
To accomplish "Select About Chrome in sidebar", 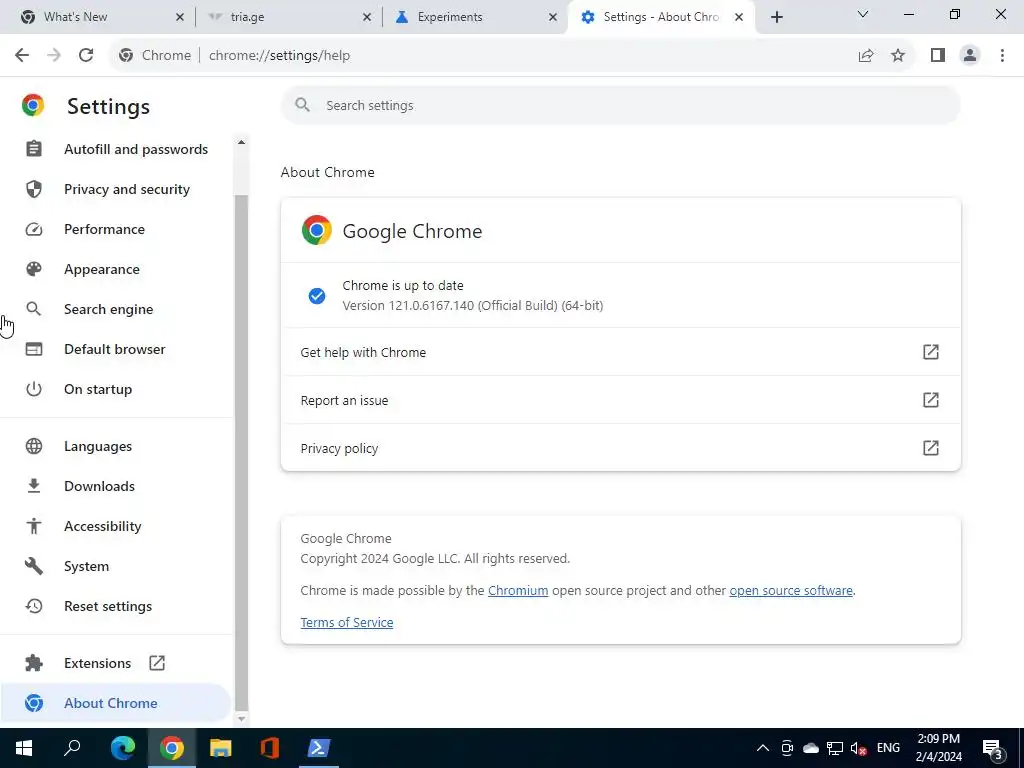I will (116, 703).
